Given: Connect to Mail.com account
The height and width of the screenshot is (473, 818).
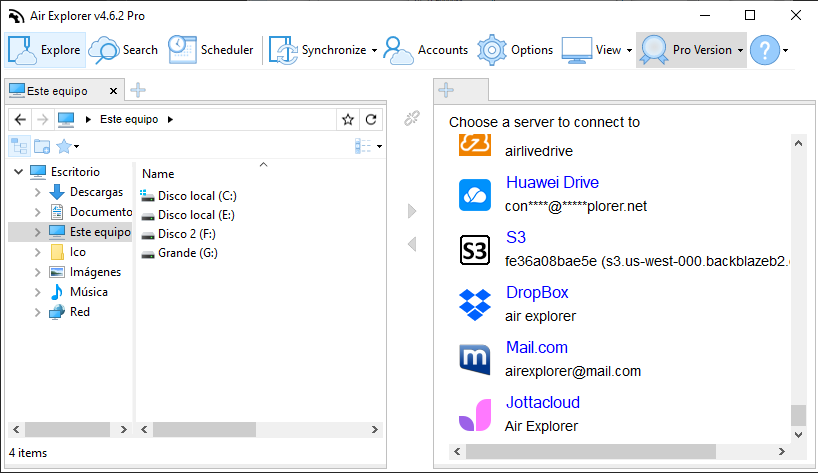Looking at the screenshot, I should [x=537, y=347].
